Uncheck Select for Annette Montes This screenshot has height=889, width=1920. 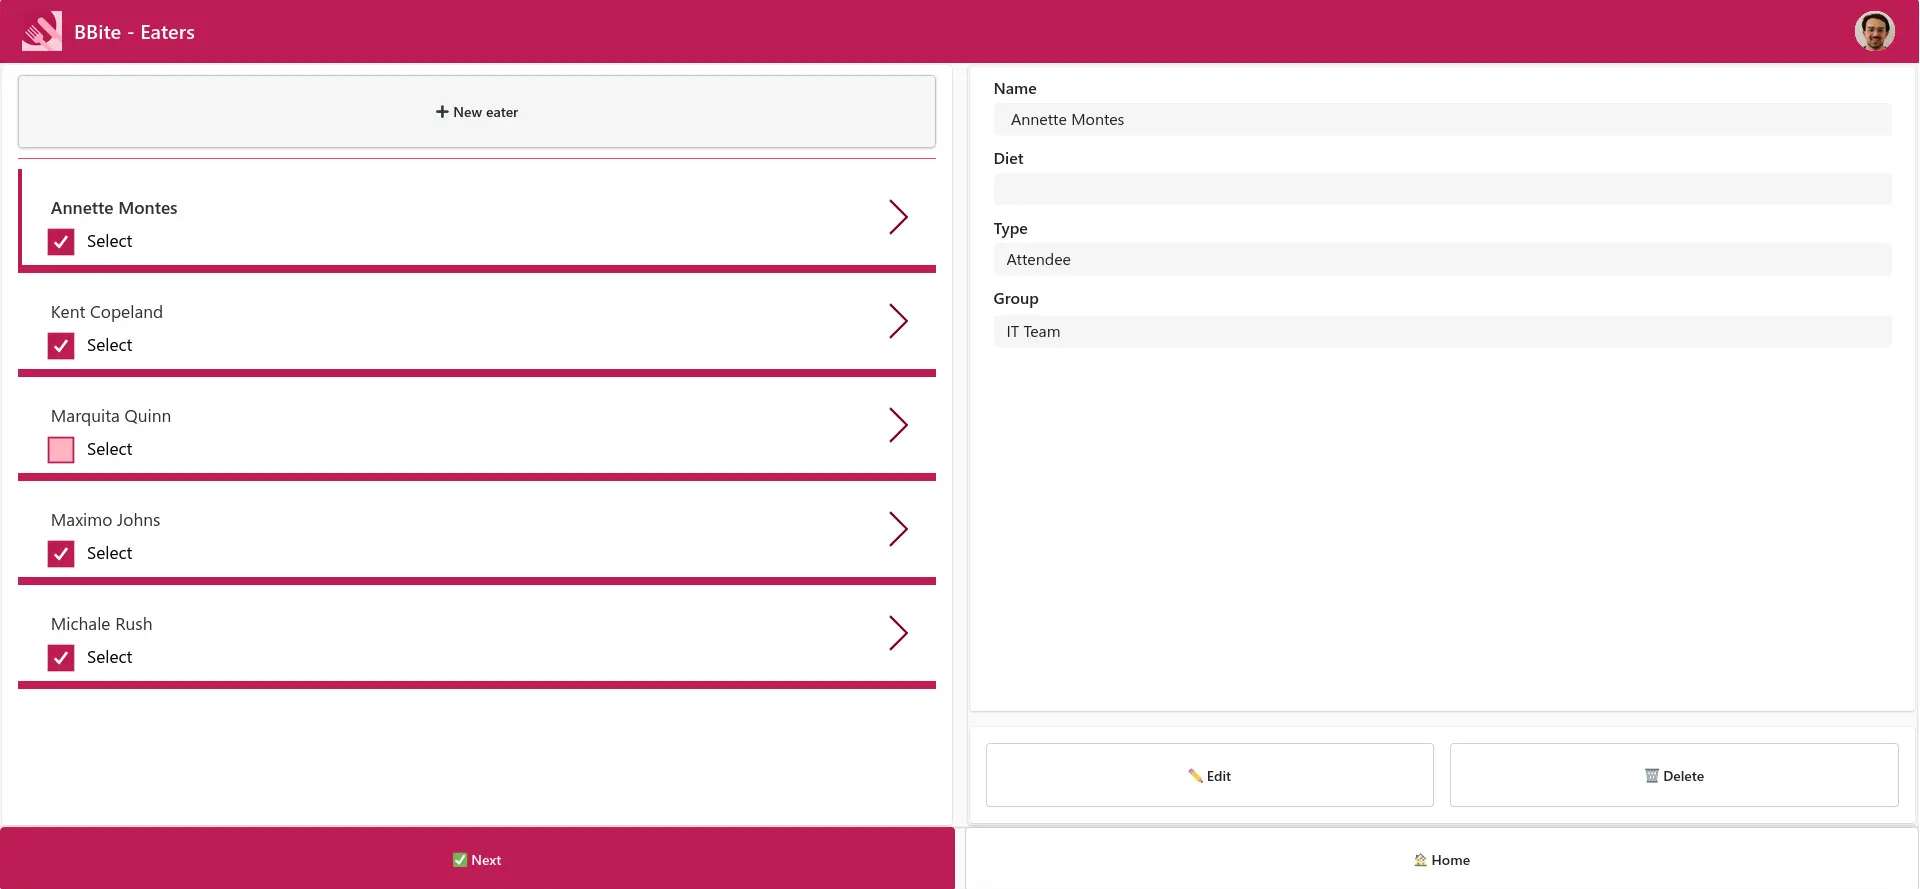[61, 242]
